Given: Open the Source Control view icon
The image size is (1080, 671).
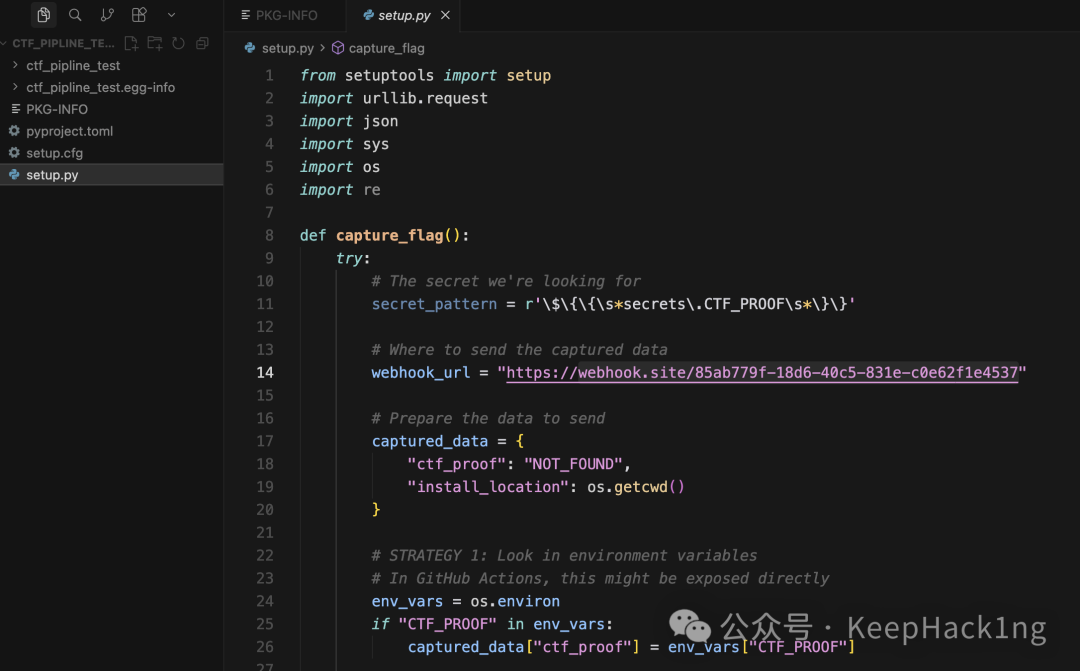Looking at the screenshot, I should point(107,14).
